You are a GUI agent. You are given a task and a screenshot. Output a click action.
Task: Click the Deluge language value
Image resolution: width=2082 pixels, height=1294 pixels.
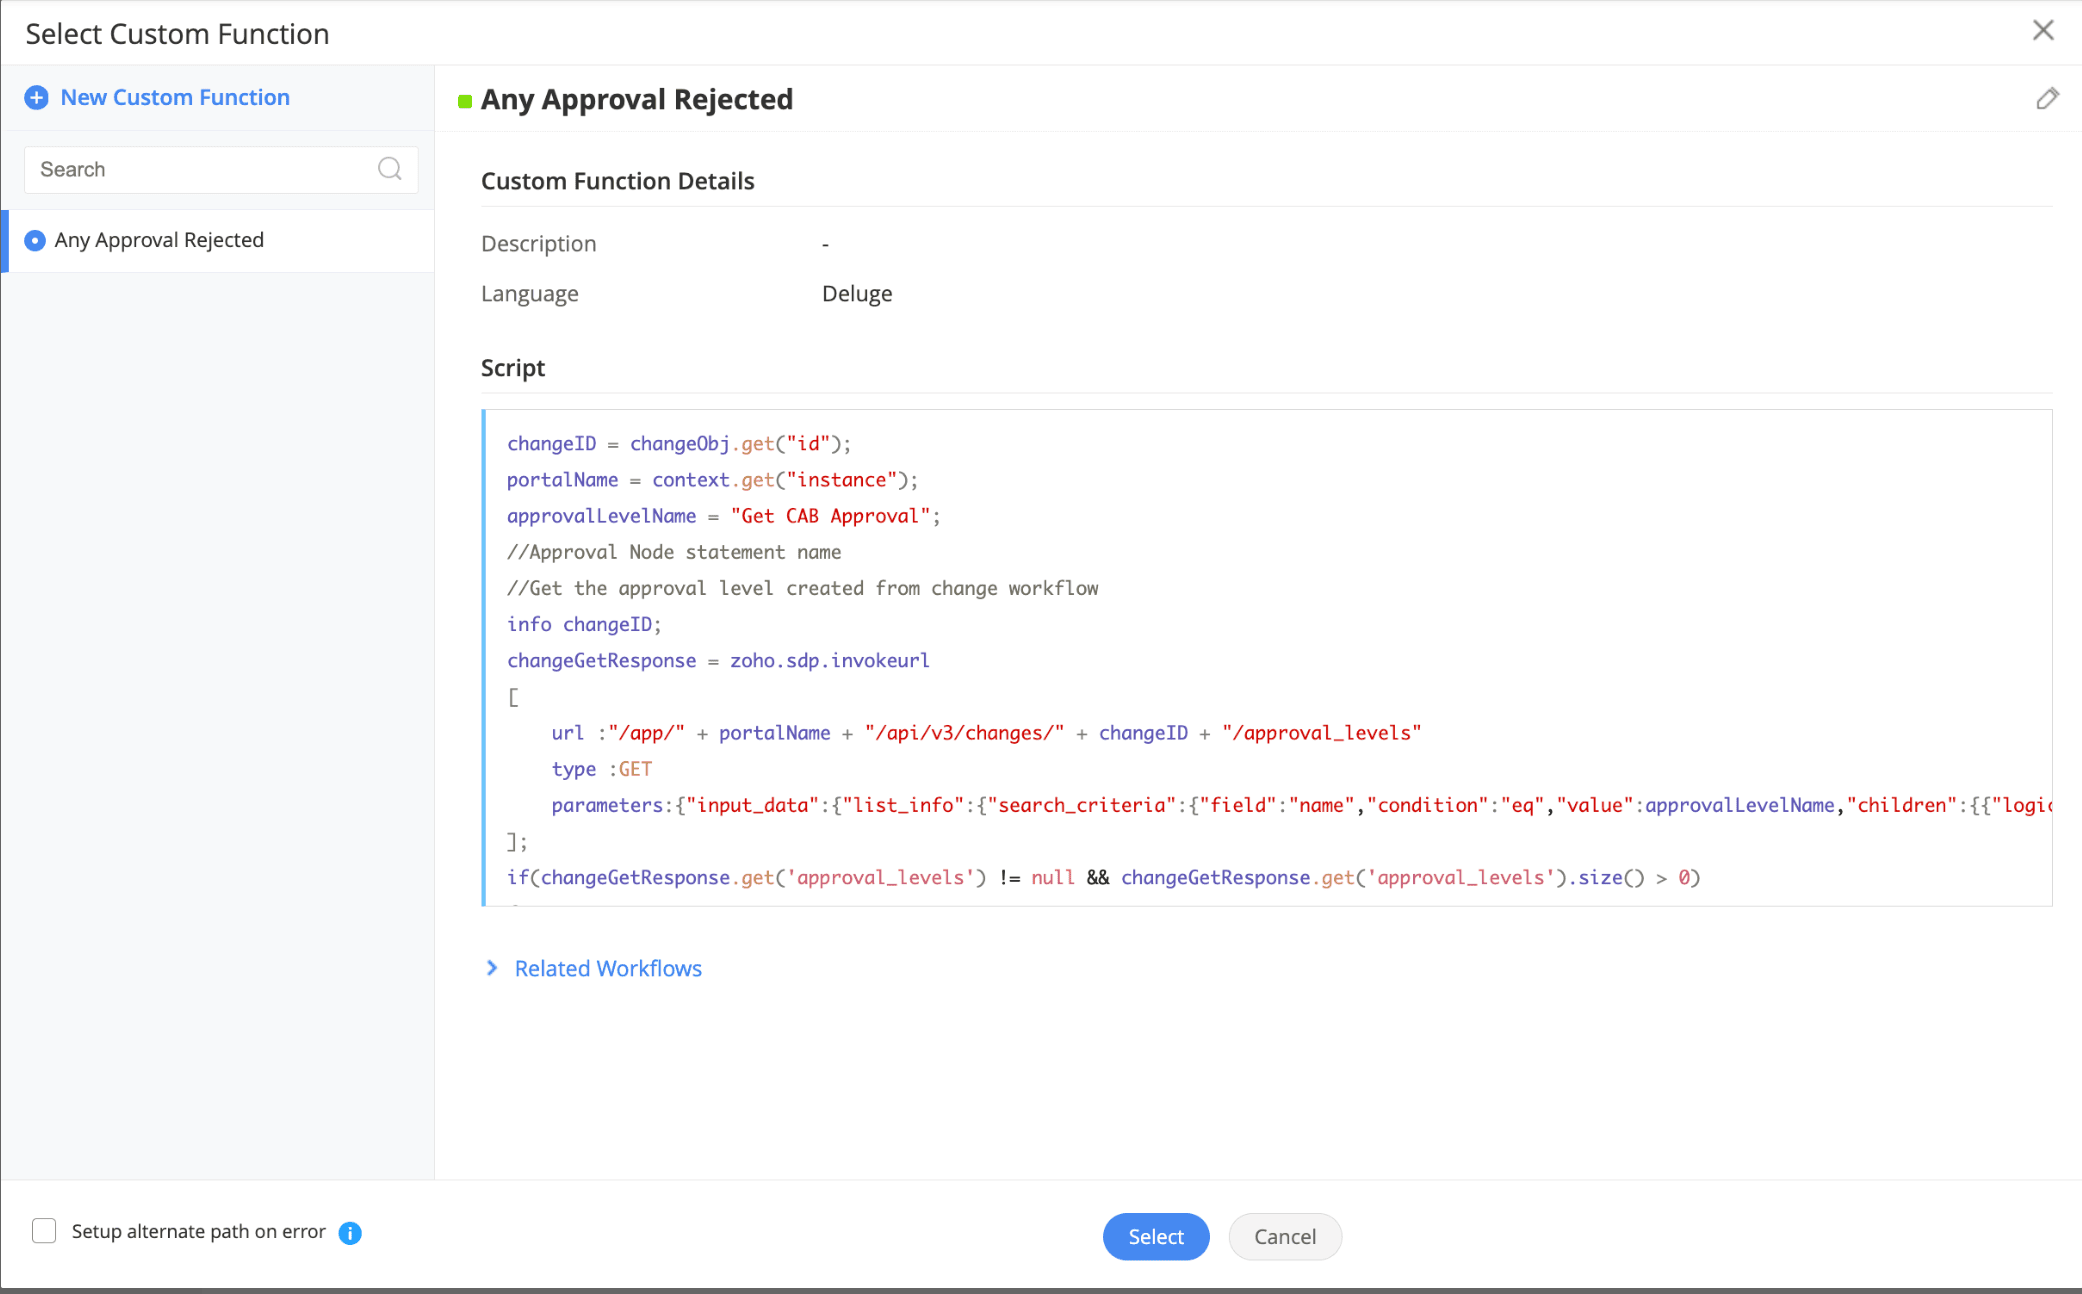[857, 294]
